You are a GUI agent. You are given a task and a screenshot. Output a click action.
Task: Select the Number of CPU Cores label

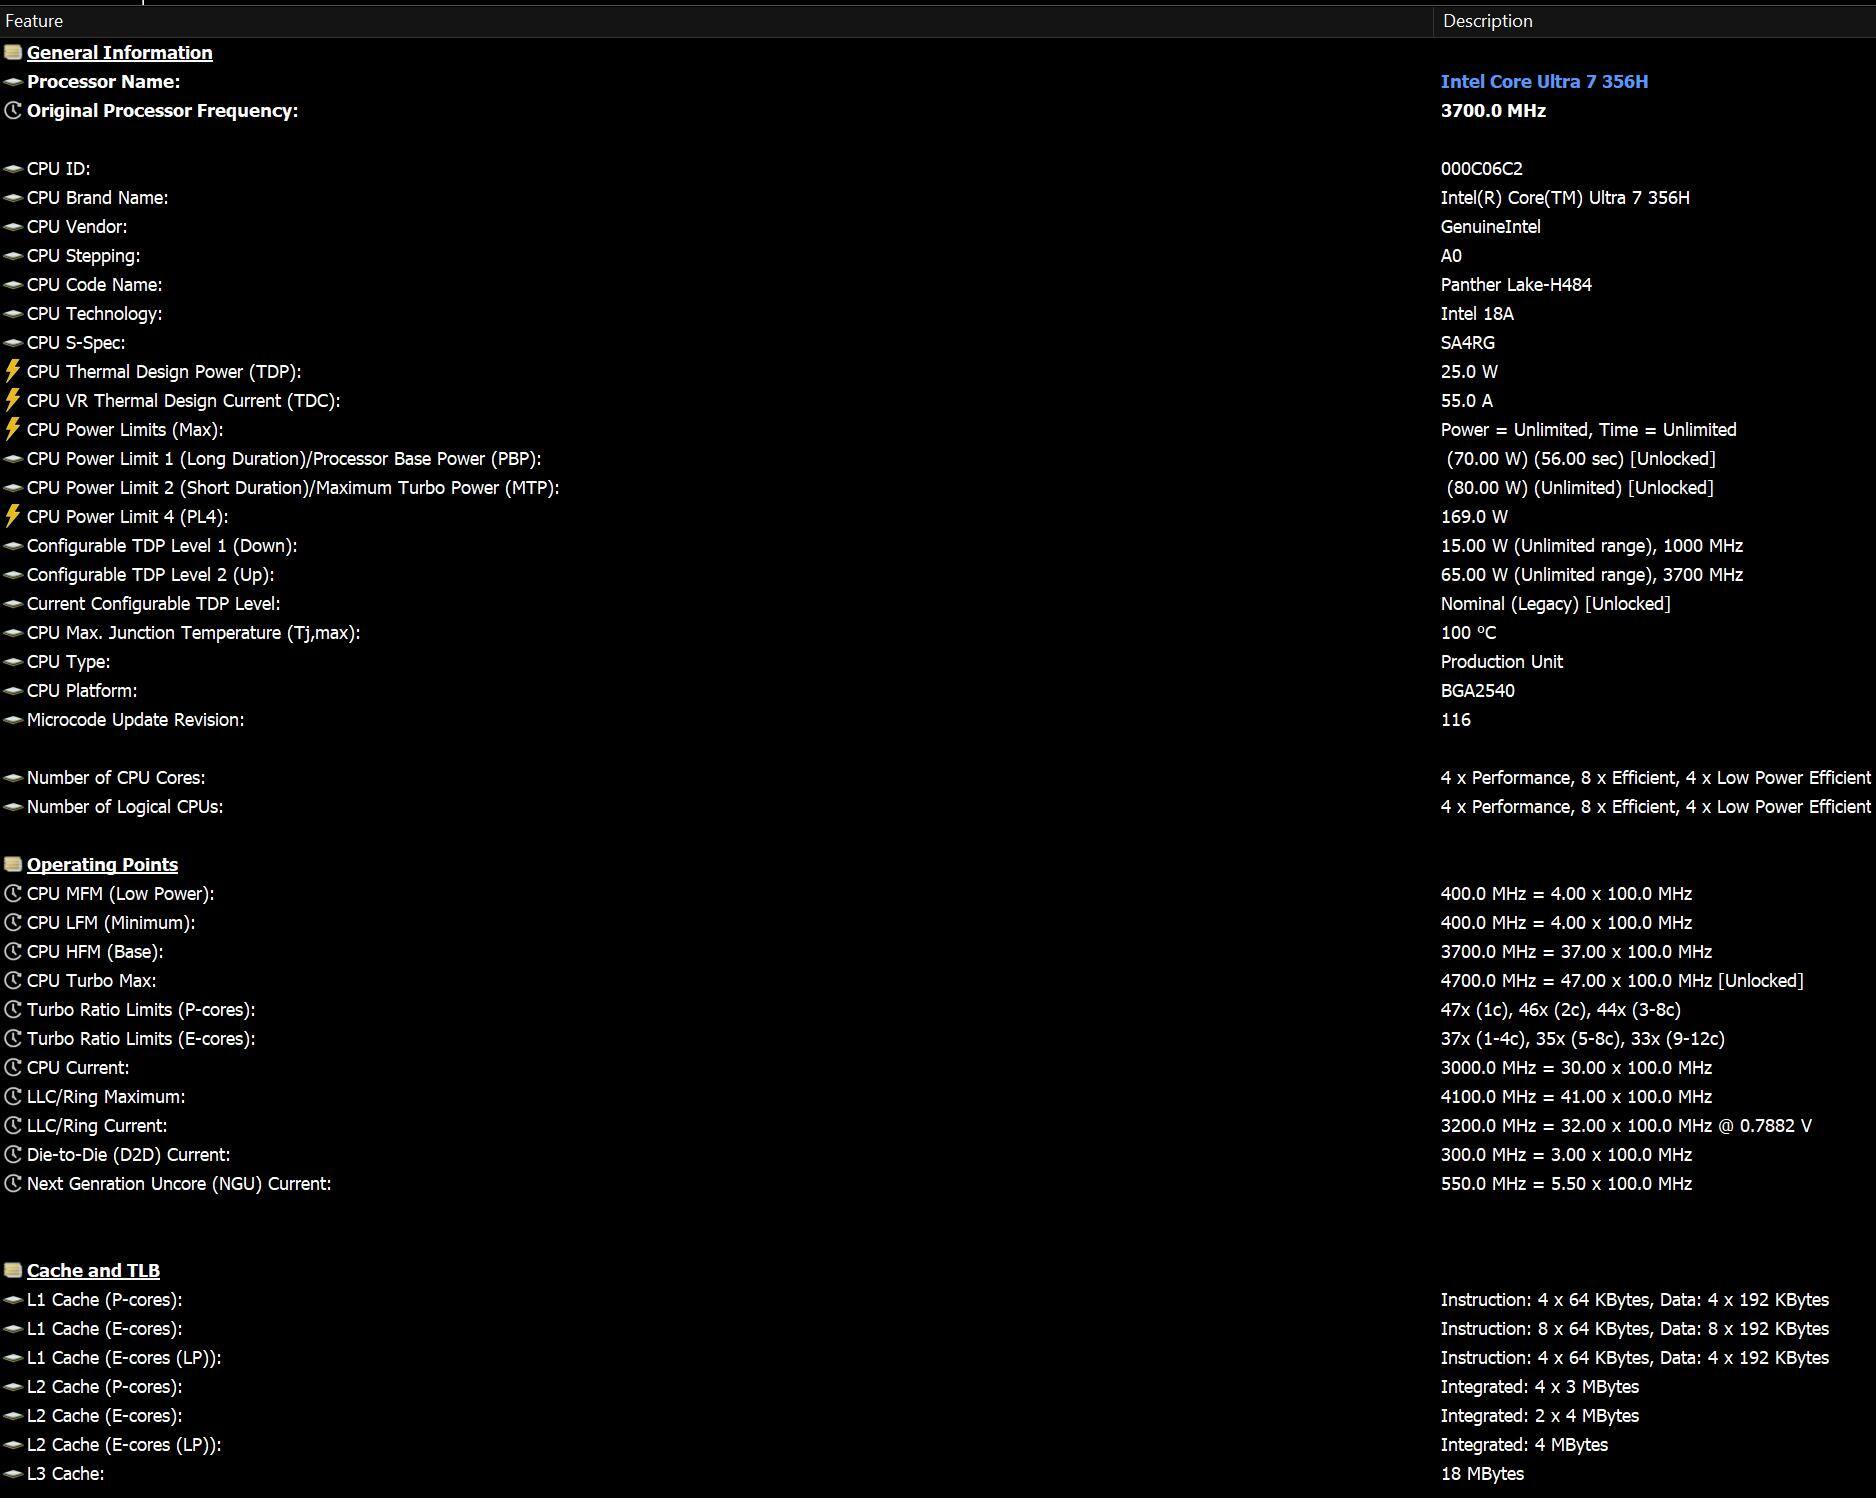pyautogui.click(x=116, y=777)
